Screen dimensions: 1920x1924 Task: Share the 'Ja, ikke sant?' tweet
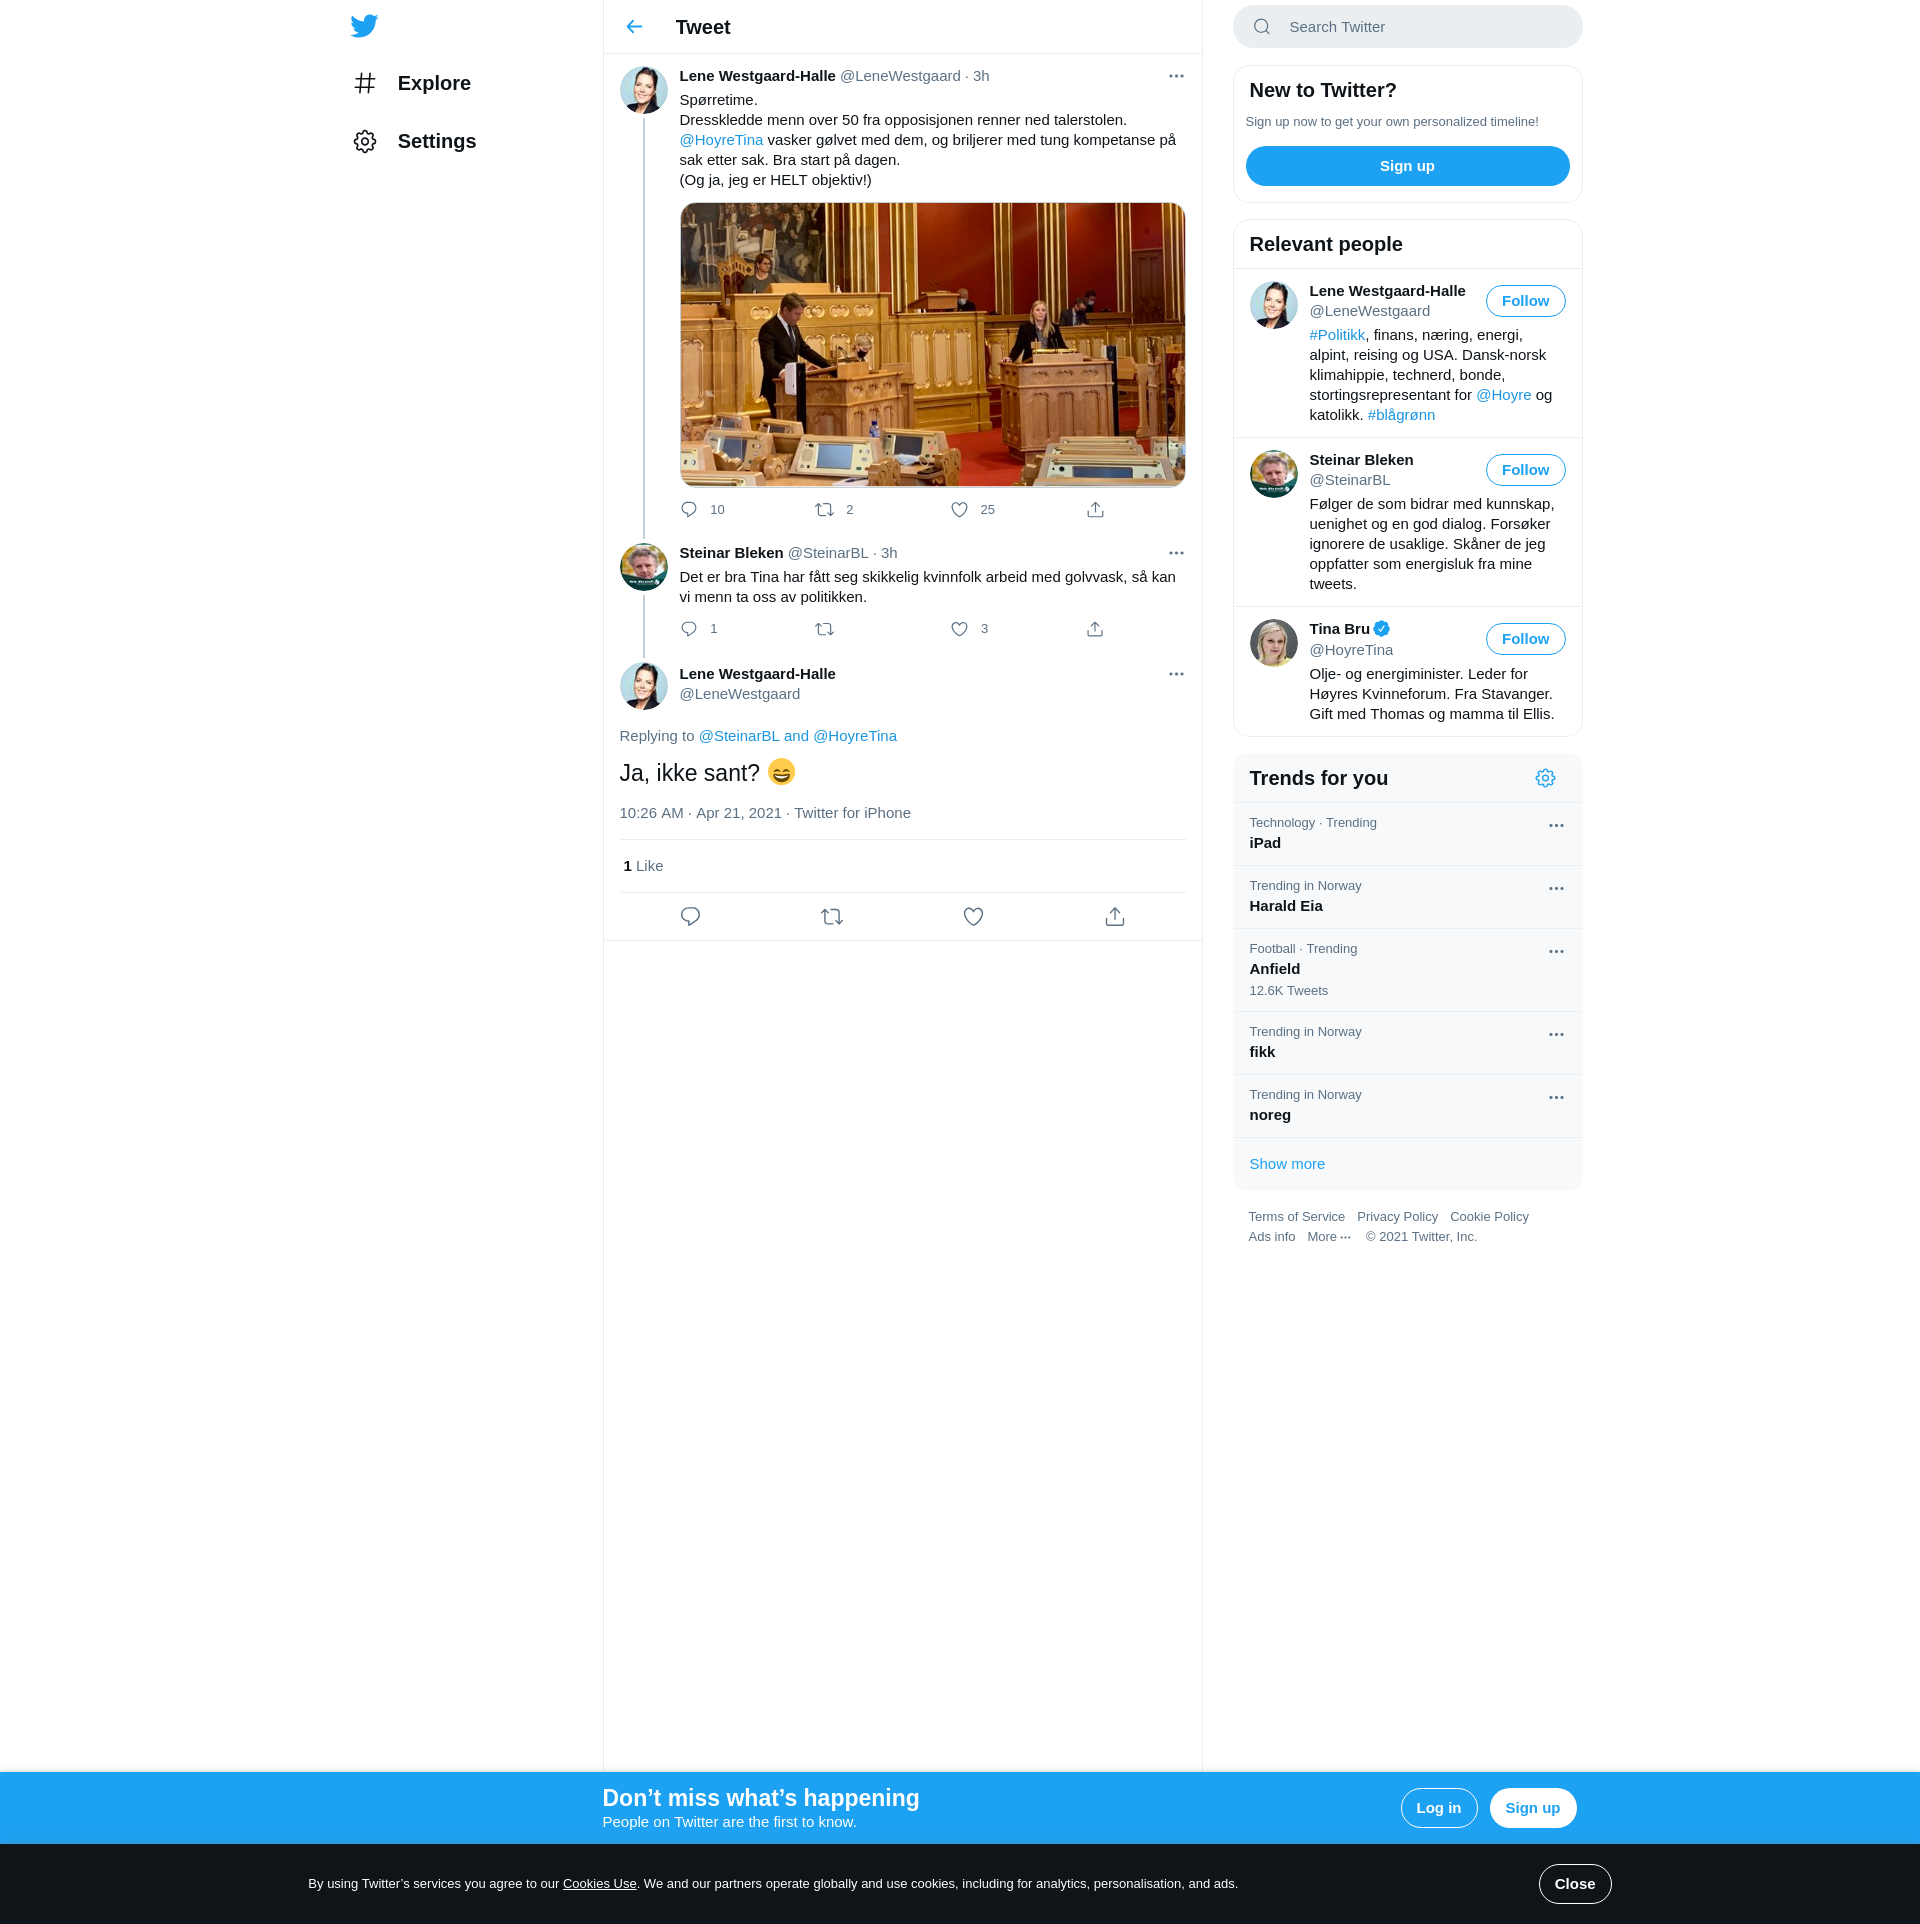coord(1115,917)
